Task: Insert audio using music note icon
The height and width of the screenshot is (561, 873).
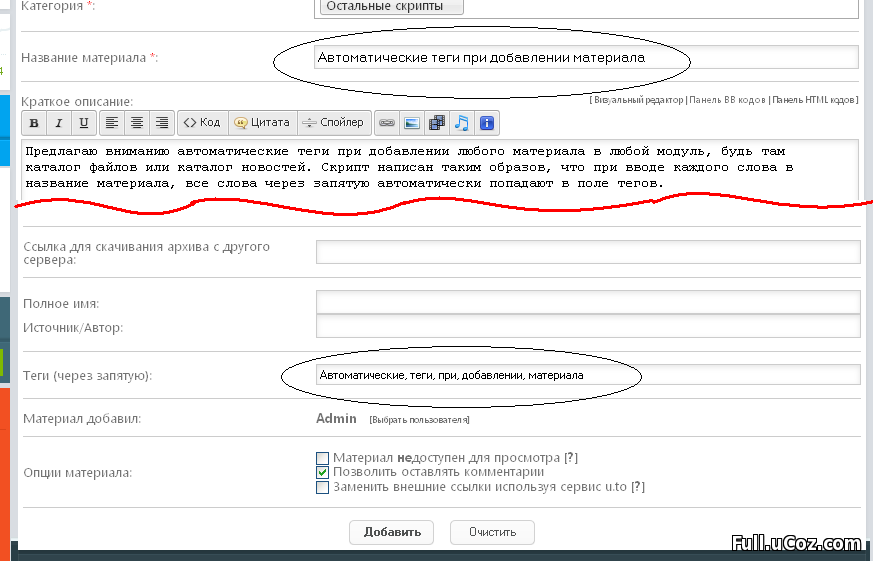Action: click(462, 123)
